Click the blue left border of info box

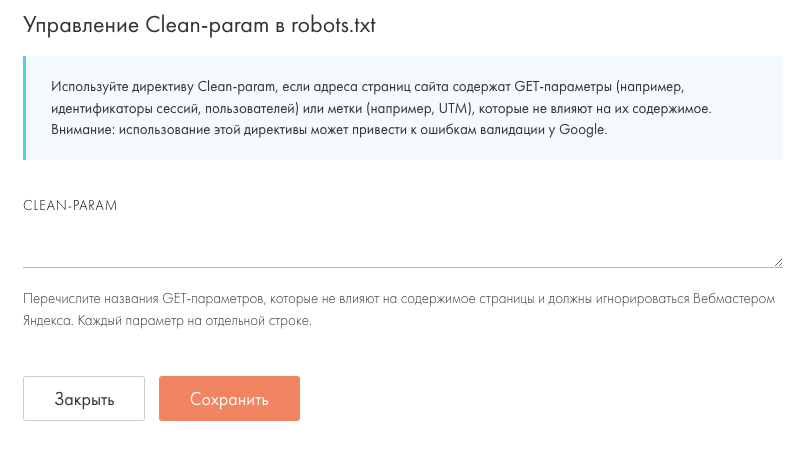(25, 108)
